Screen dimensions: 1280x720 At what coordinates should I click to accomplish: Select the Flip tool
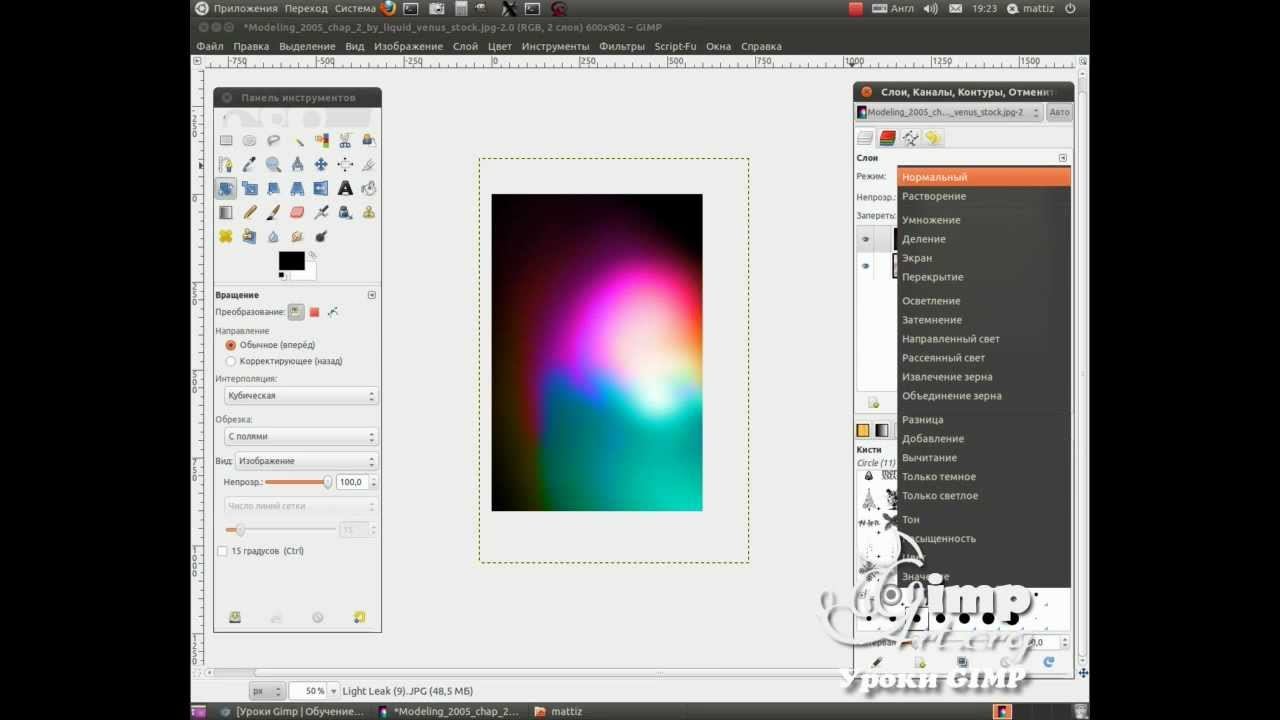321,188
